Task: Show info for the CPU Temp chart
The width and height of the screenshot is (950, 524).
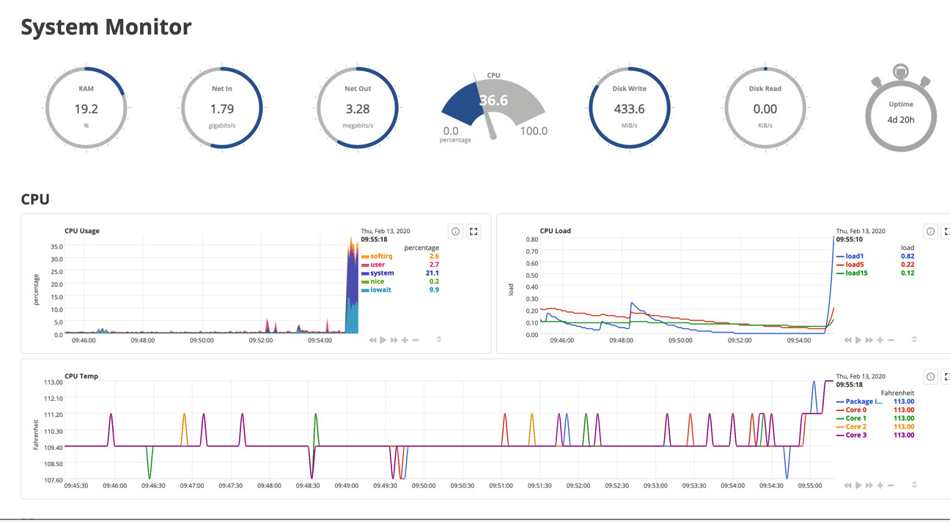Action: (x=930, y=377)
